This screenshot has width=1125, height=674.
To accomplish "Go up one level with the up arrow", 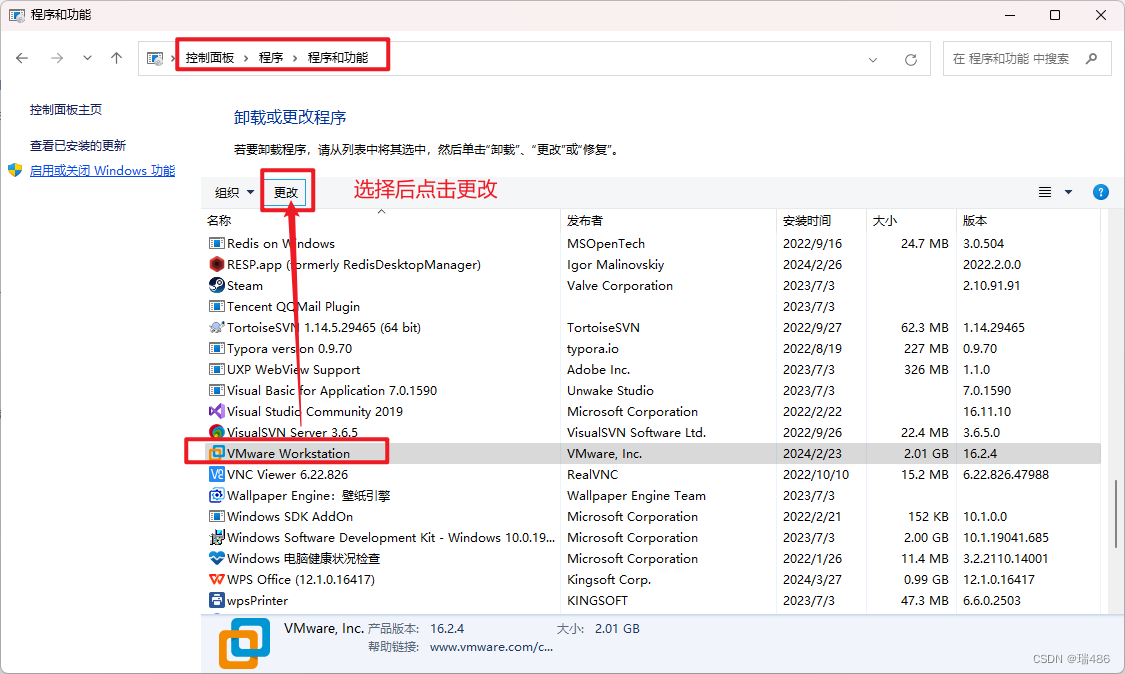I will [x=116, y=58].
